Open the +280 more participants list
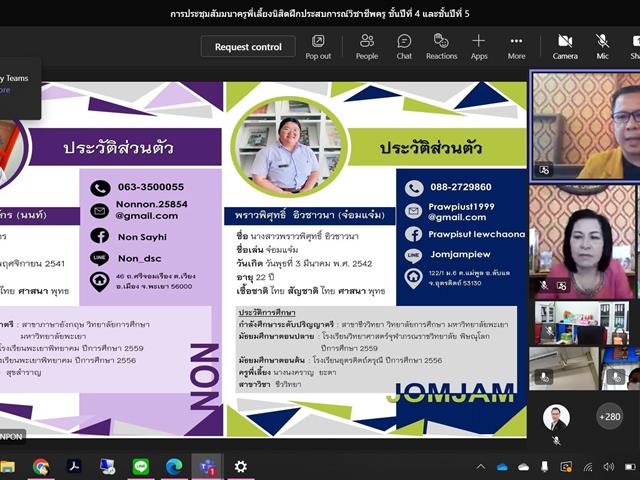Viewport: 640px width, 480px height. (609, 417)
